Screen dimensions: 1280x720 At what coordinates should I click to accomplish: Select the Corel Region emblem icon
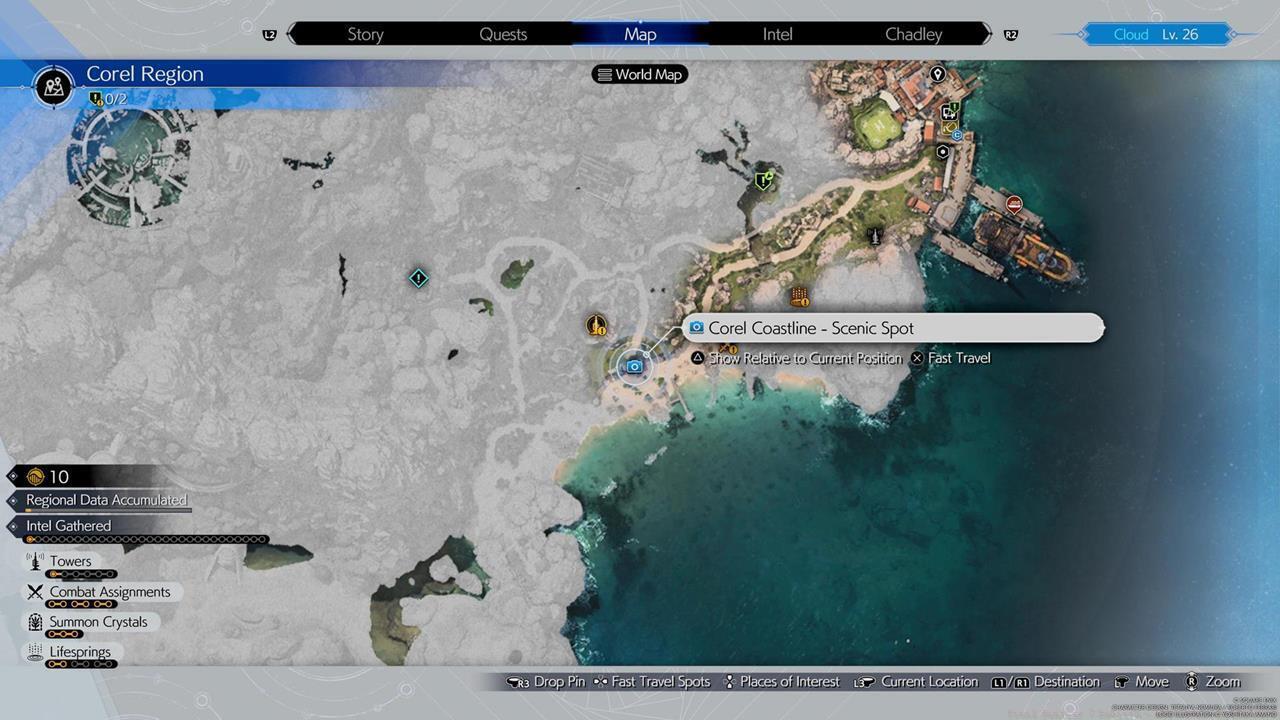(54, 86)
